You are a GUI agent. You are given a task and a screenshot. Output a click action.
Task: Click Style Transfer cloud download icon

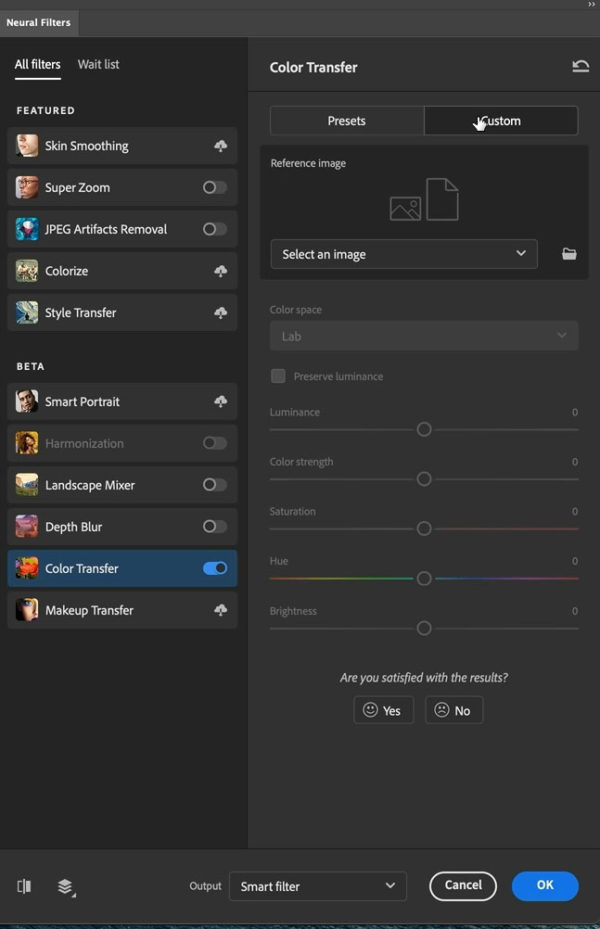click(x=220, y=313)
